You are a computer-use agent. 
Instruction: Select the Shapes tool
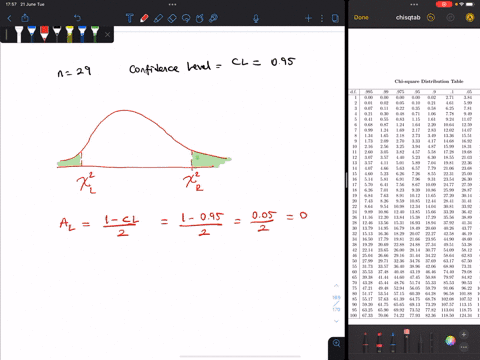(200, 18)
